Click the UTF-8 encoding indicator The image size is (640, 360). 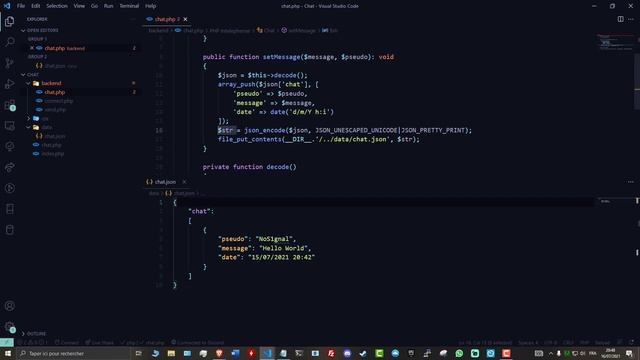click(550, 342)
